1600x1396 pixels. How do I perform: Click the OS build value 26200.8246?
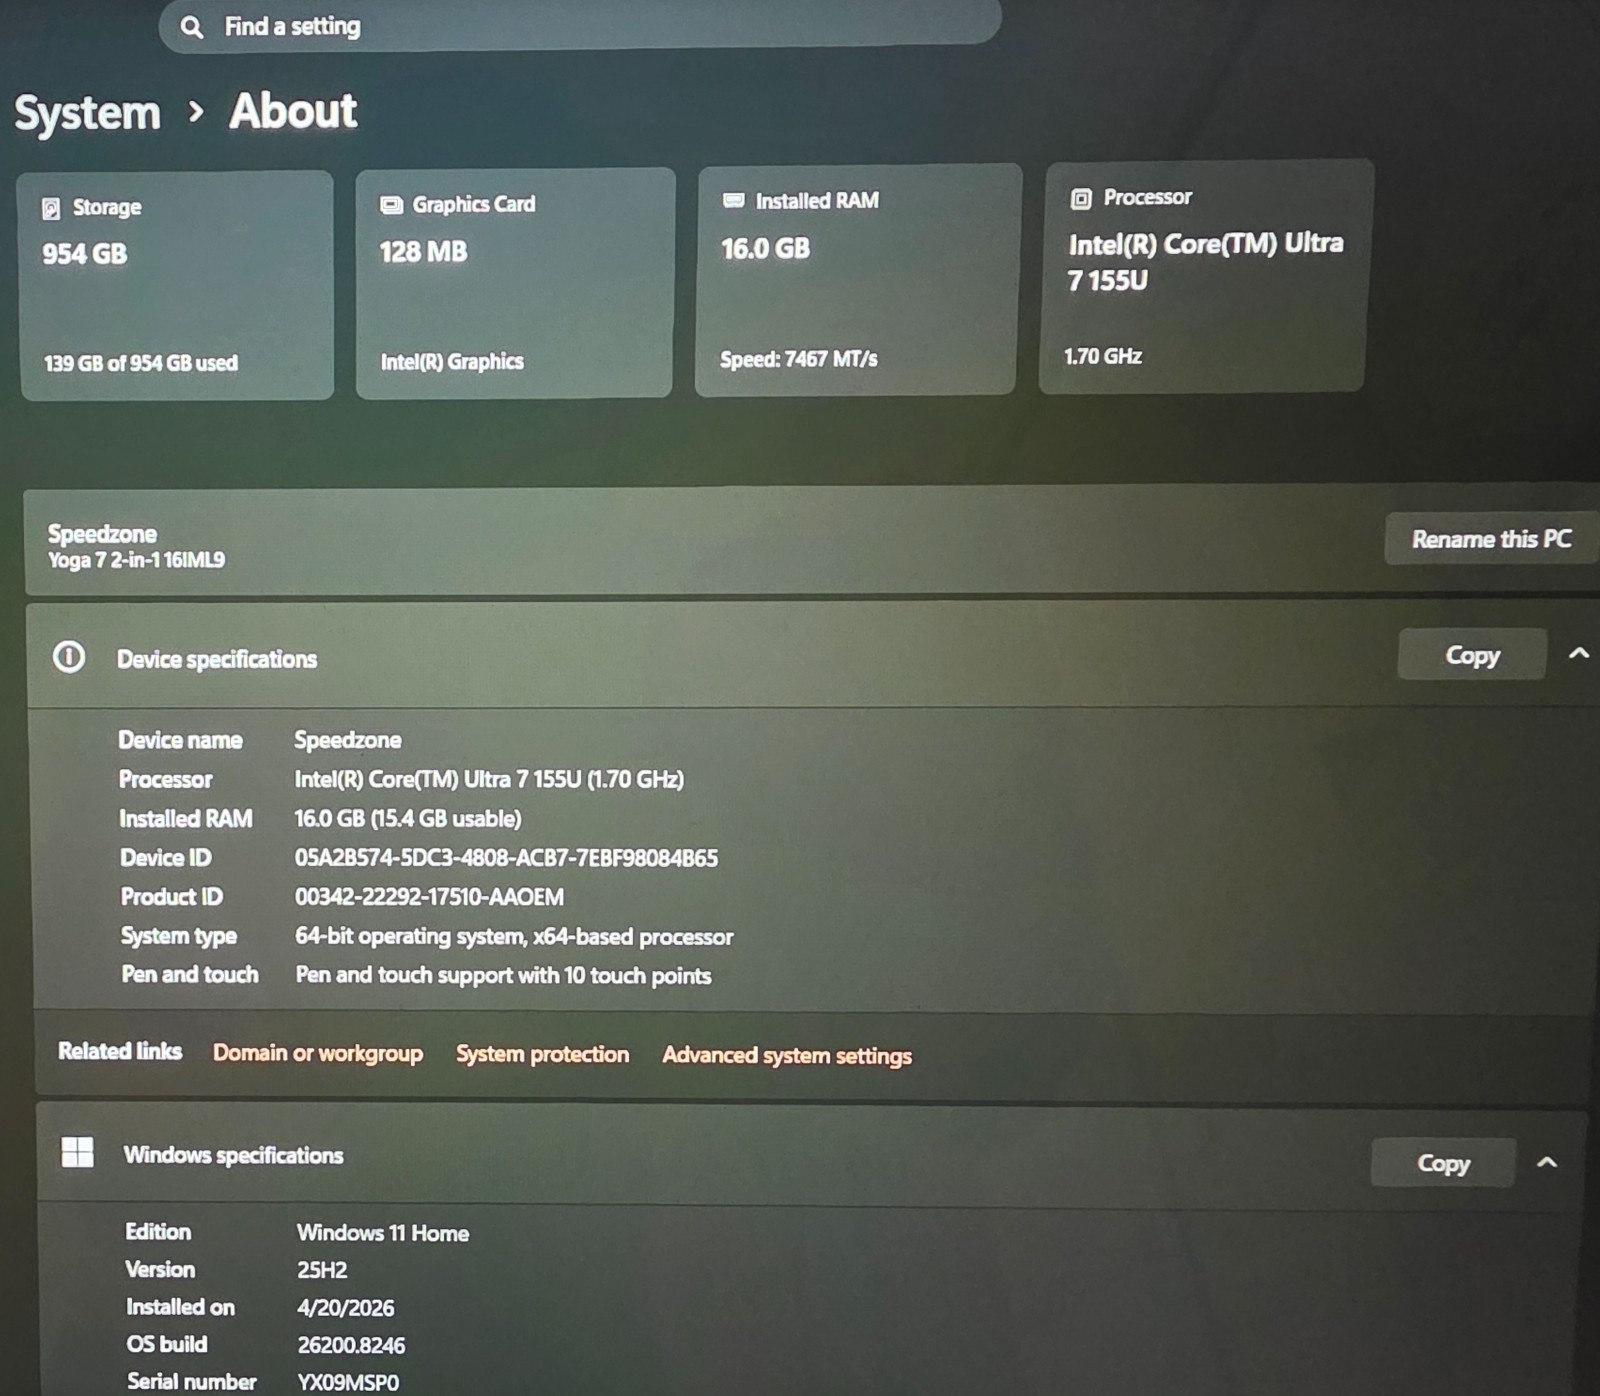351,1345
